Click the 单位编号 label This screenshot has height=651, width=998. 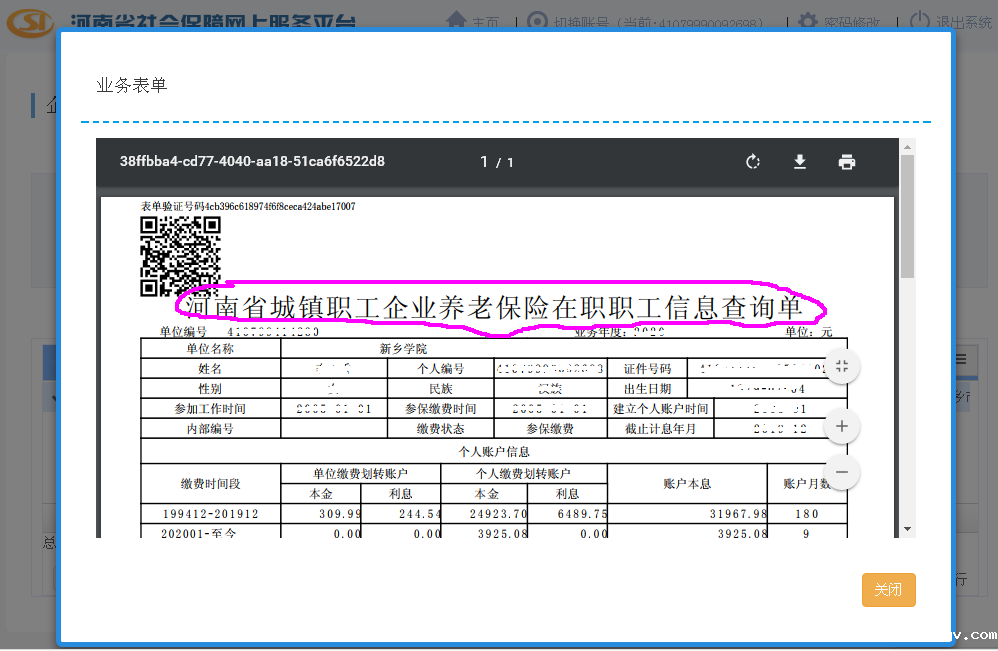tap(183, 332)
